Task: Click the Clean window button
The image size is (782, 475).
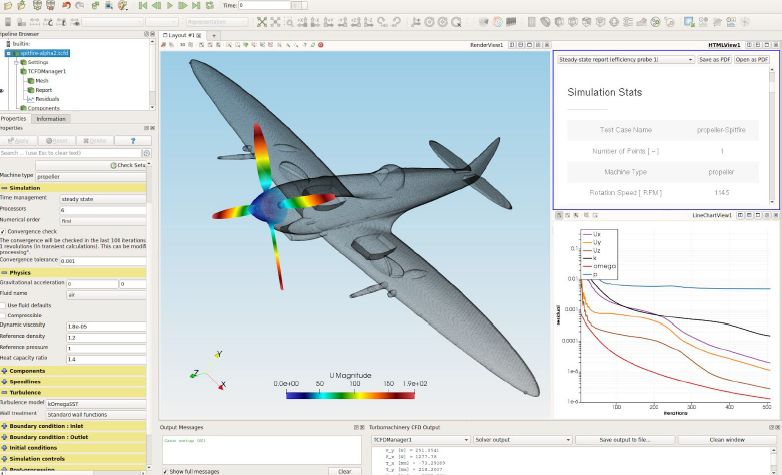Action: pyautogui.click(x=727, y=440)
